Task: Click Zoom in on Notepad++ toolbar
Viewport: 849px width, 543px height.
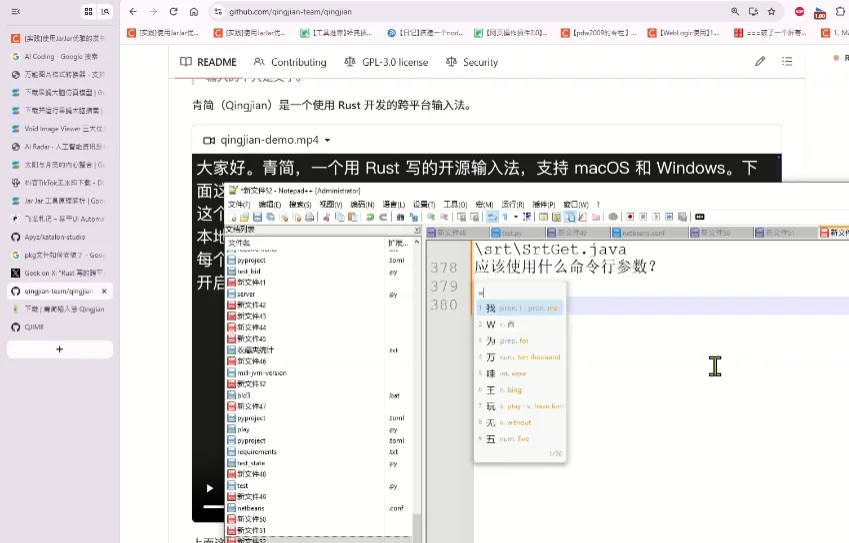Action: (431, 217)
